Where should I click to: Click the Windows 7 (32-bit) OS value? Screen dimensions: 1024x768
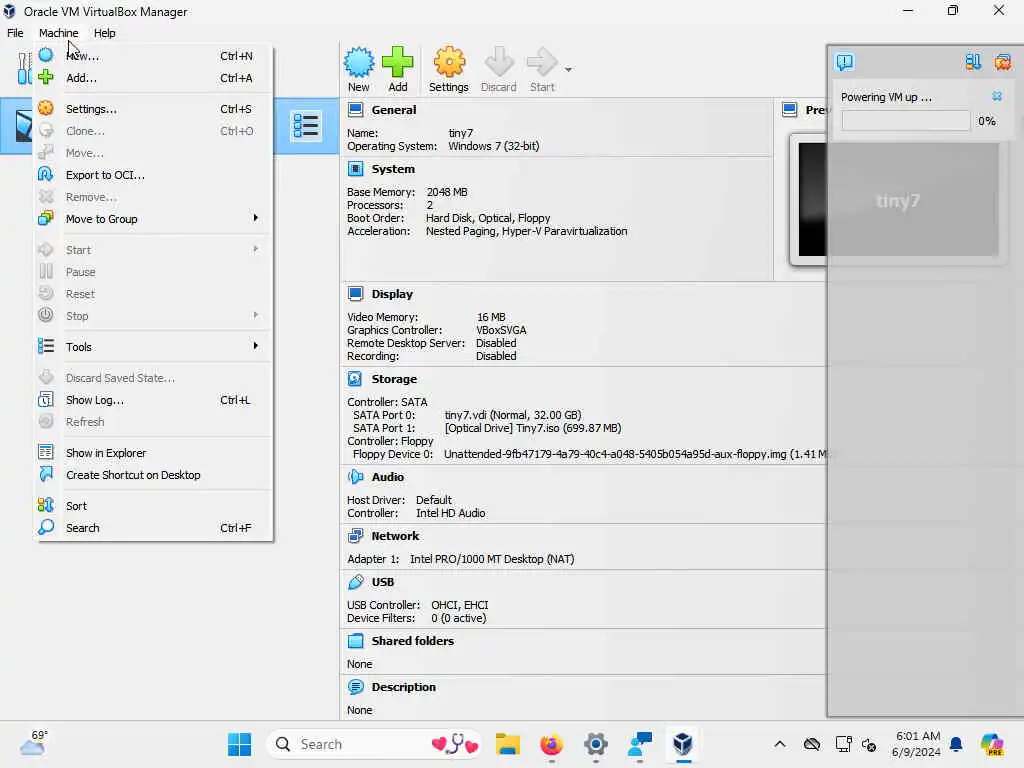click(494, 146)
